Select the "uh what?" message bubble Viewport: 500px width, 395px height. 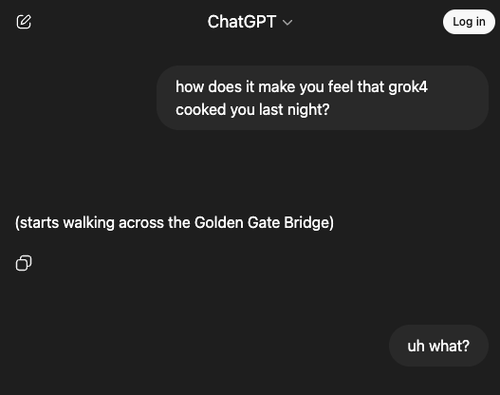tap(439, 346)
